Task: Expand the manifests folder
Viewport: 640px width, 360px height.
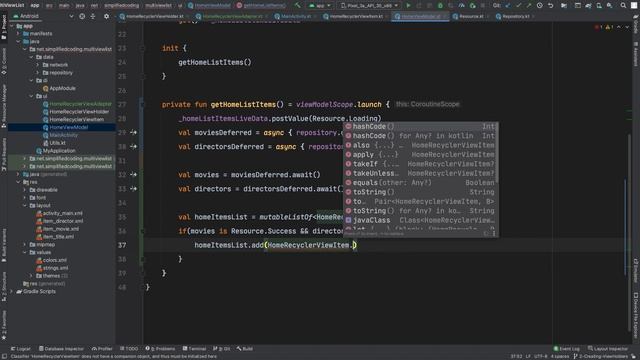Action: [x=18, y=34]
